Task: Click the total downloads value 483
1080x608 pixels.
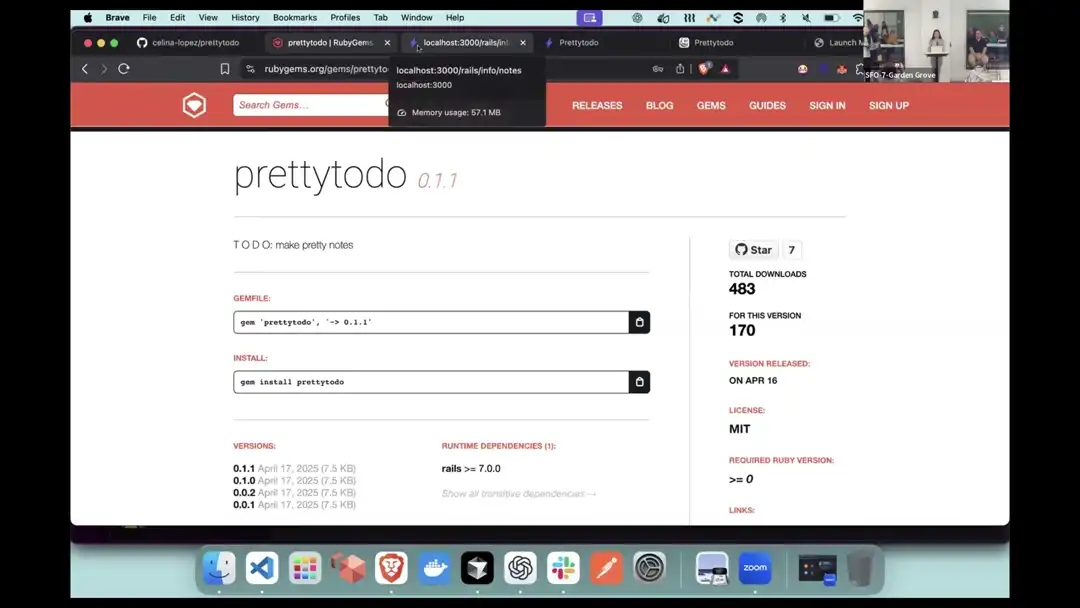Action: pyautogui.click(x=742, y=289)
